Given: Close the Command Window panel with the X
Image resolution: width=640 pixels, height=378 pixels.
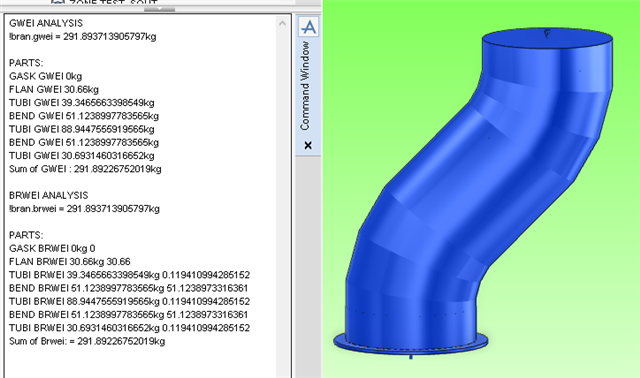Looking at the screenshot, I should (308, 145).
